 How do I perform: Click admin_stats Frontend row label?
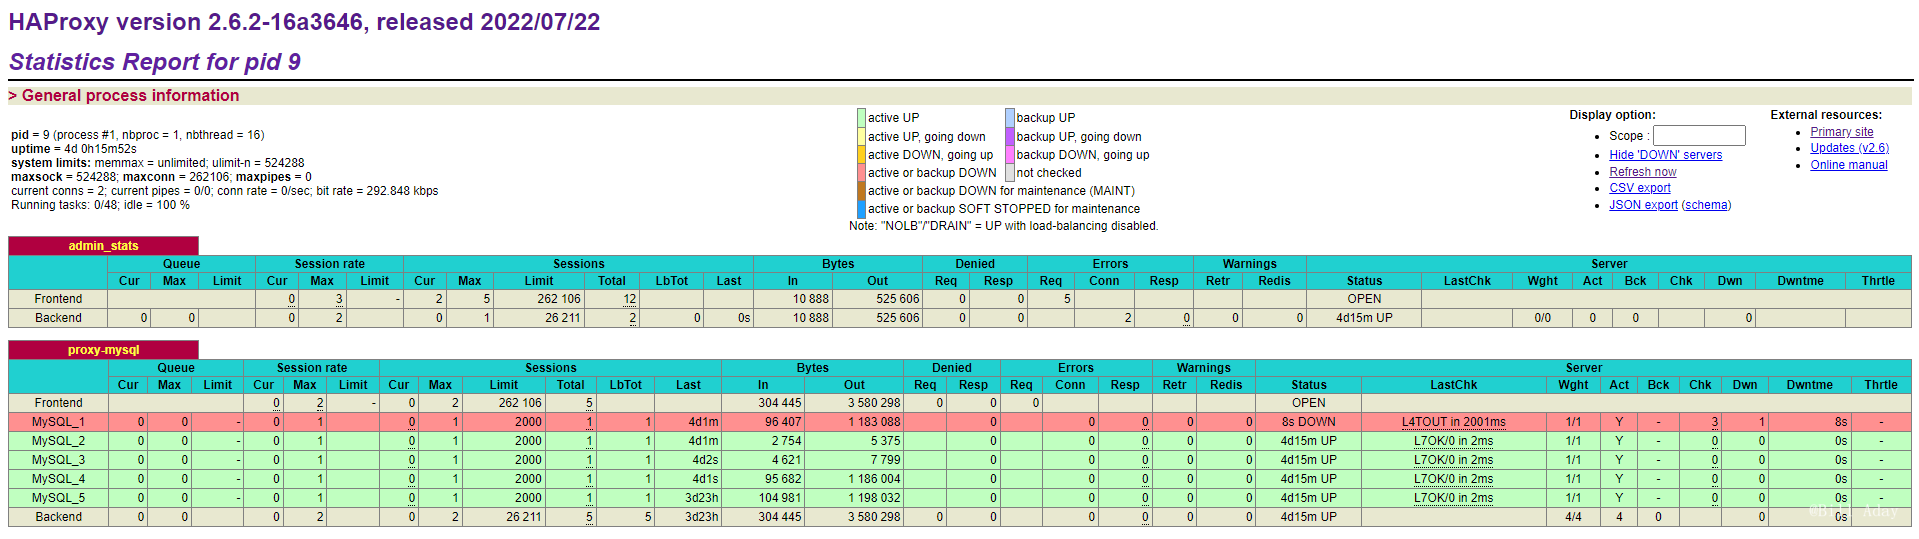tap(58, 299)
